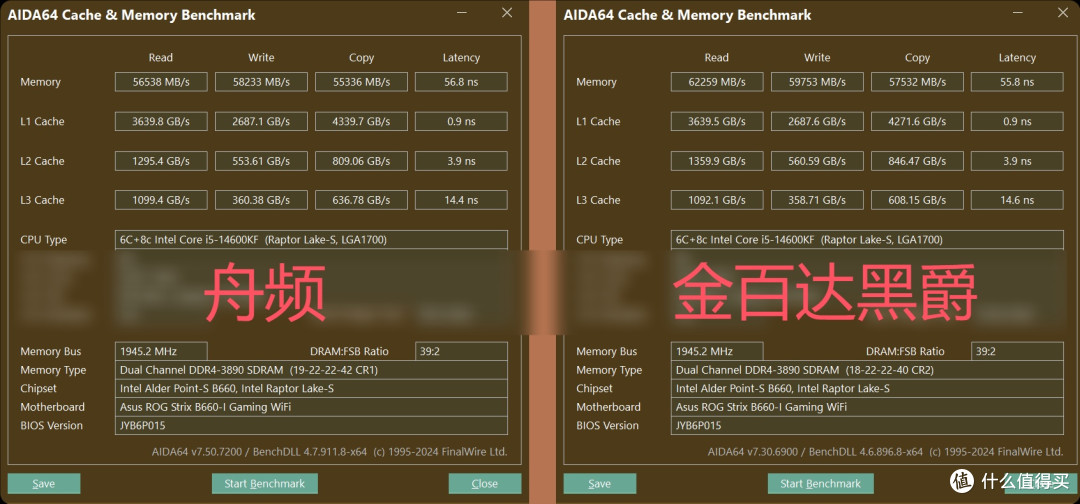This screenshot has height=504, width=1080.
Task: Select the Memory Write value 59753 MB/s
Action: coord(817,82)
